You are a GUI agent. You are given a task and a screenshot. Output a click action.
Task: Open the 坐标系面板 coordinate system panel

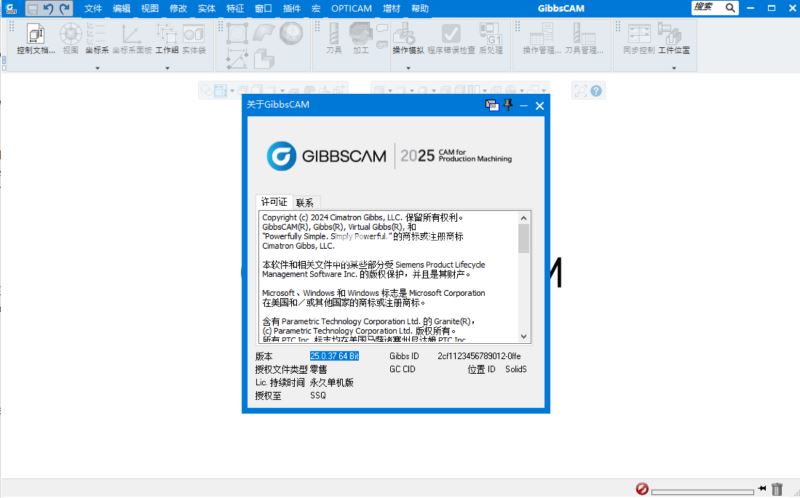(132, 38)
